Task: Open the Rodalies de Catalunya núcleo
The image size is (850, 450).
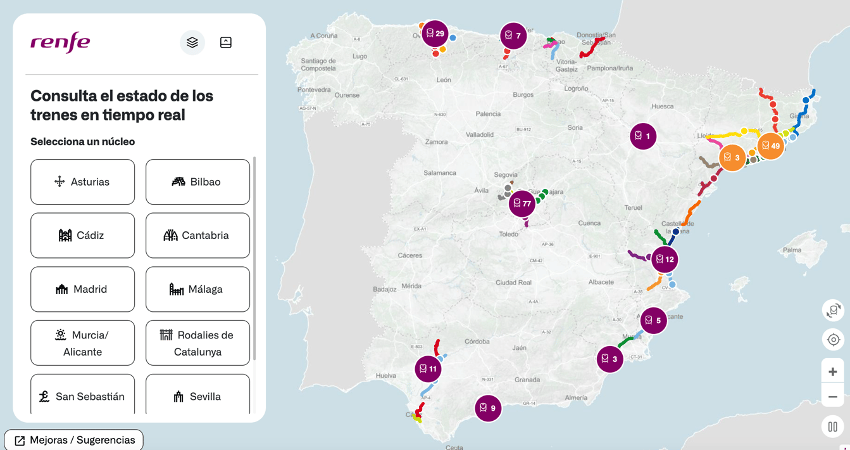Action: (x=197, y=343)
